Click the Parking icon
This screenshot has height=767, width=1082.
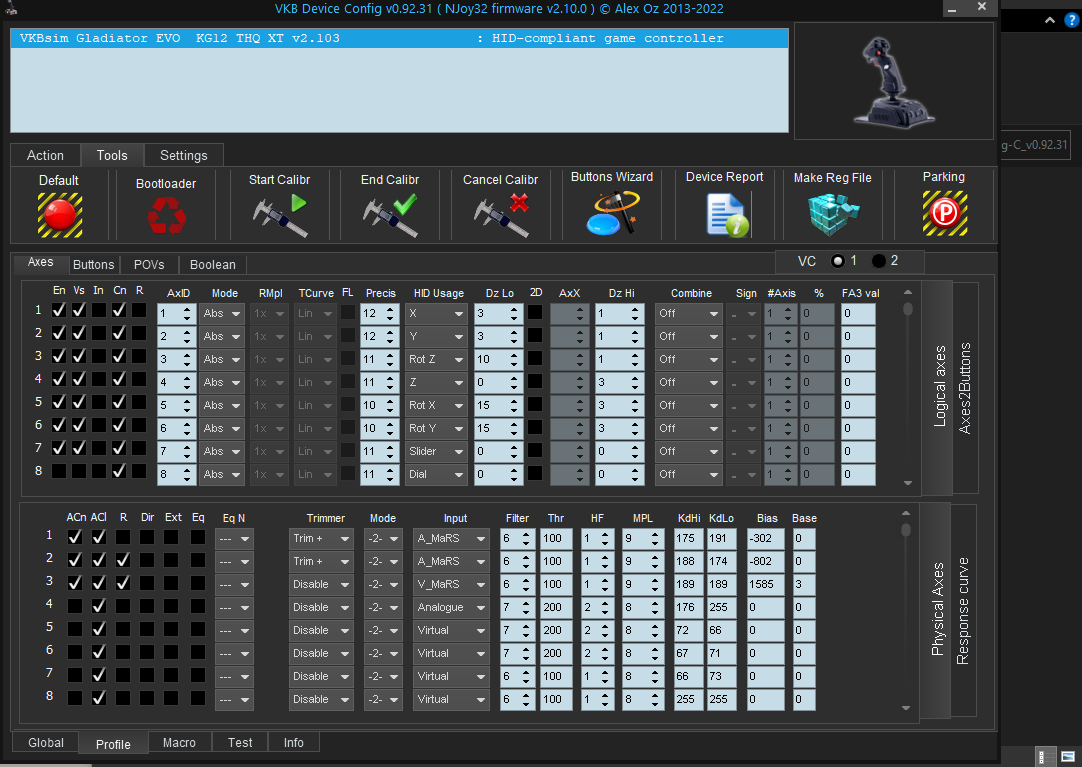point(943,213)
